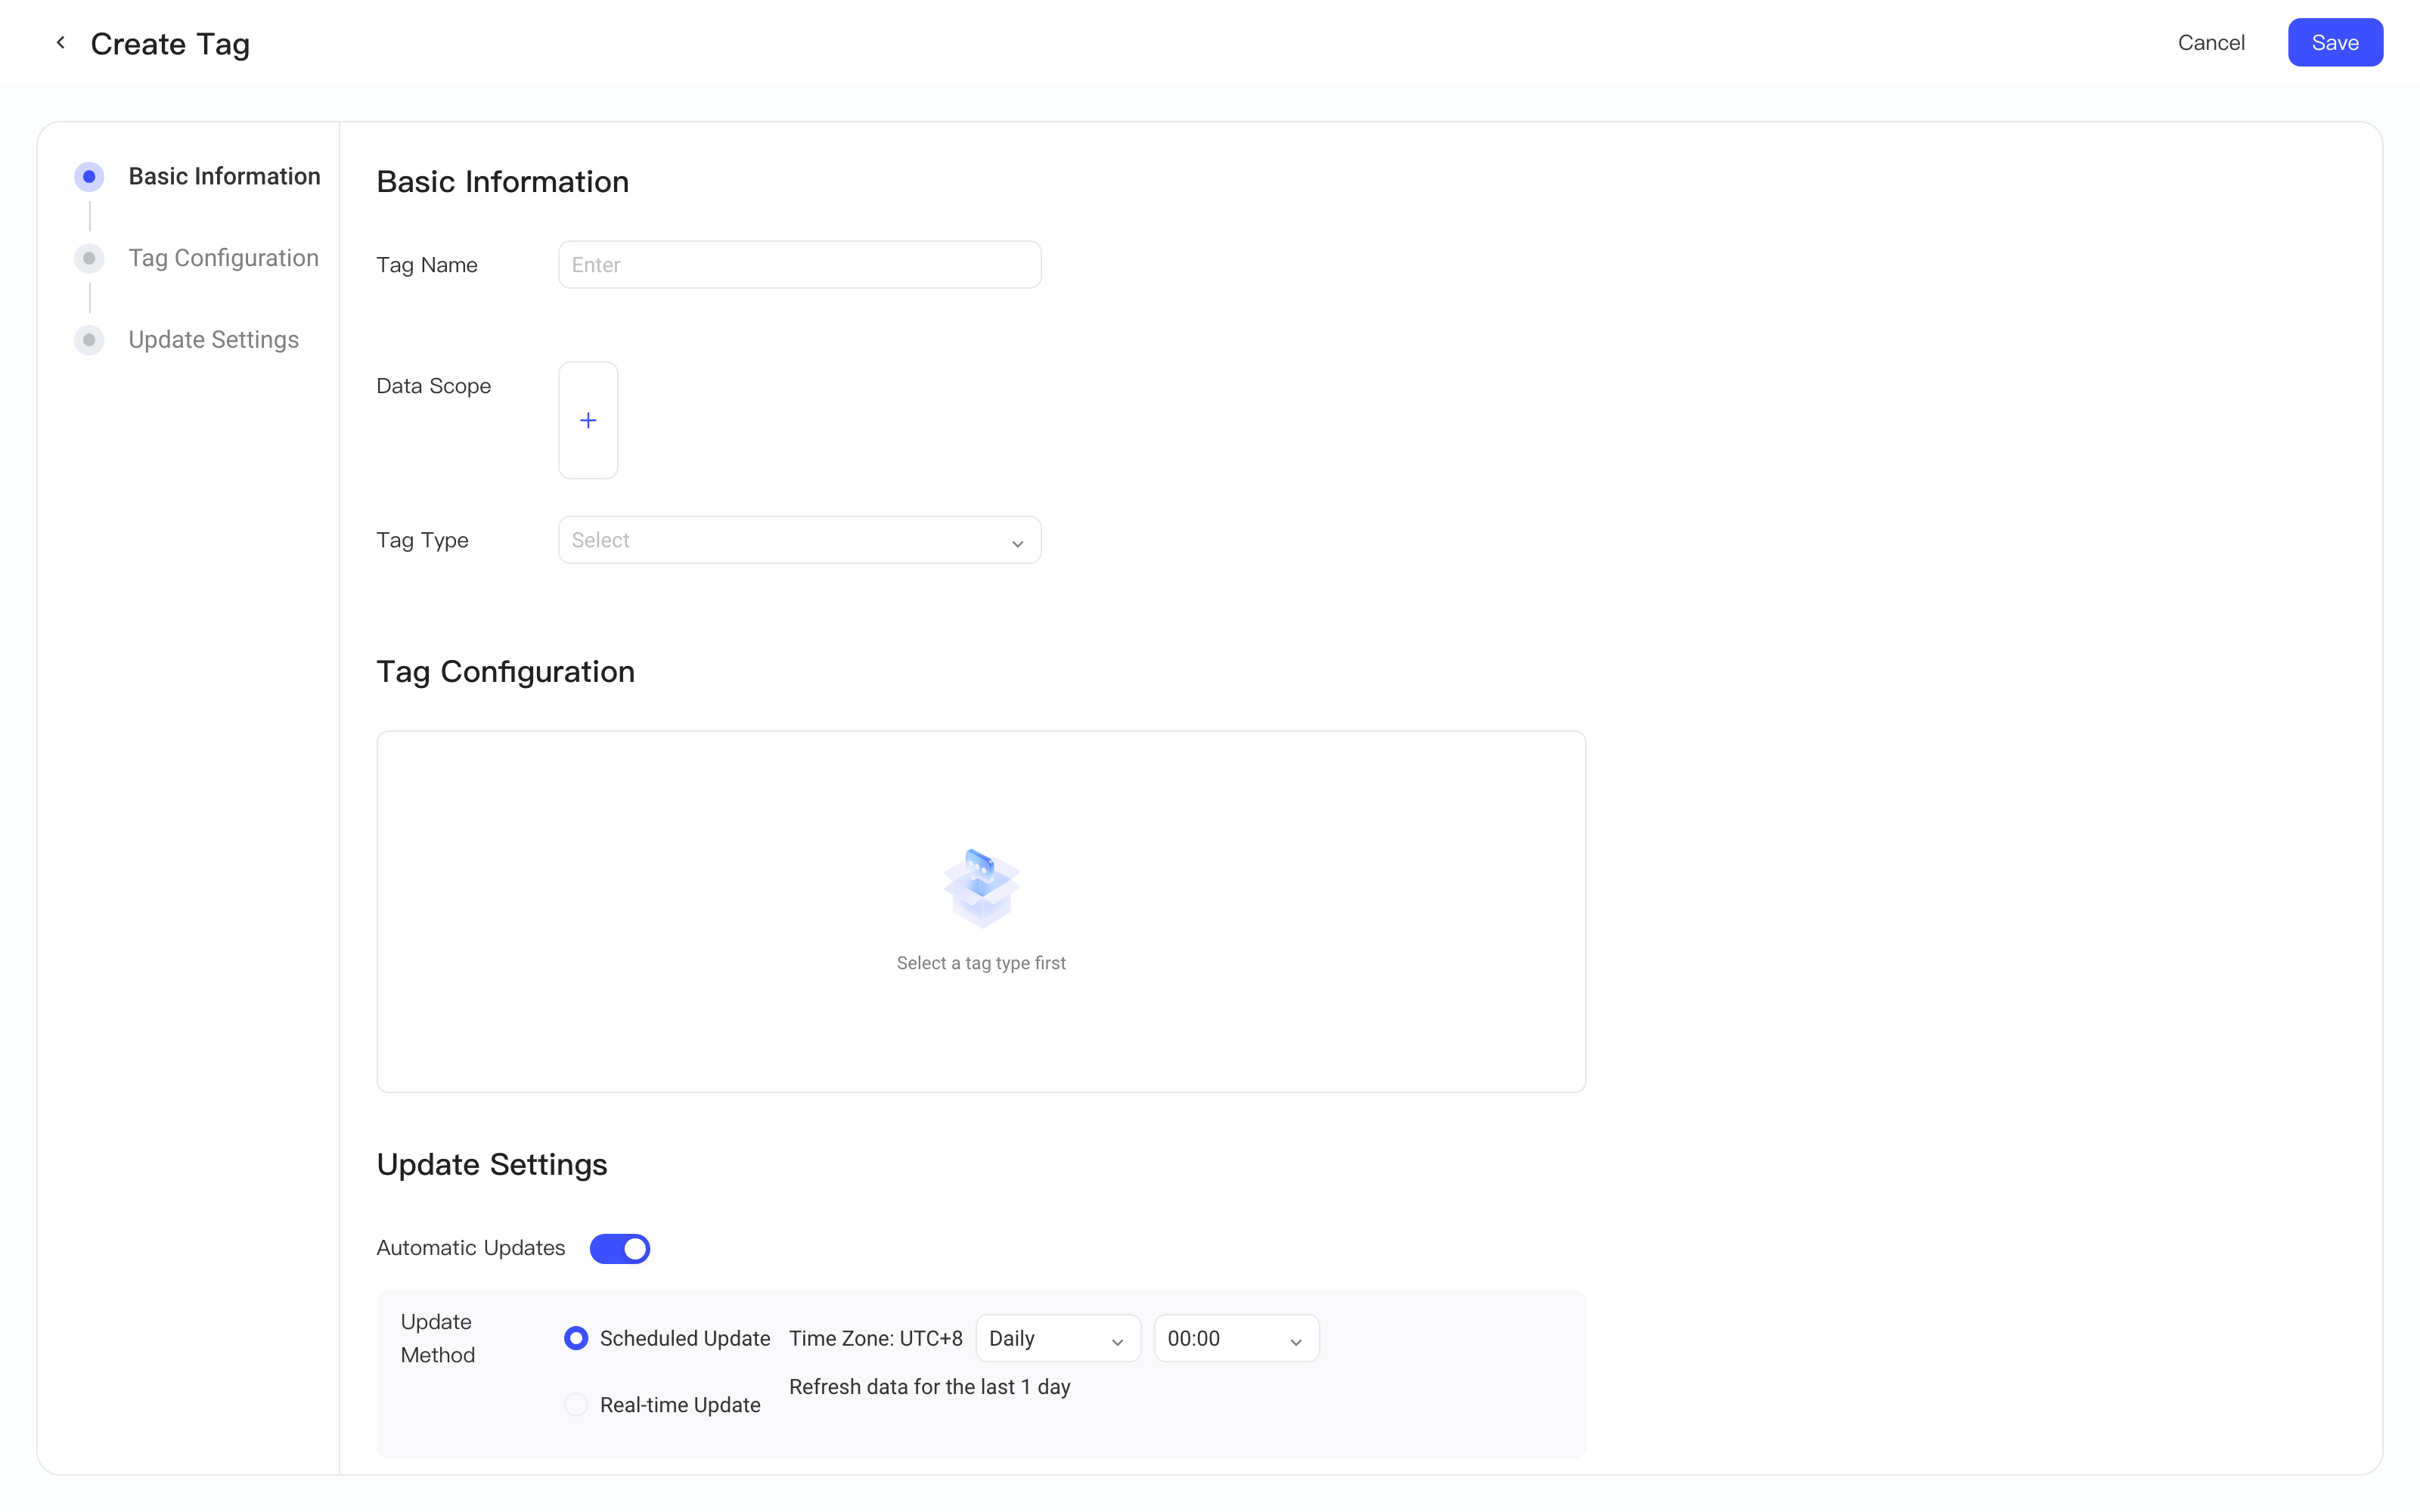Open the Daily frequency dropdown
This screenshot has height=1512, width=2420.
pyautogui.click(x=1058, y=1338)
